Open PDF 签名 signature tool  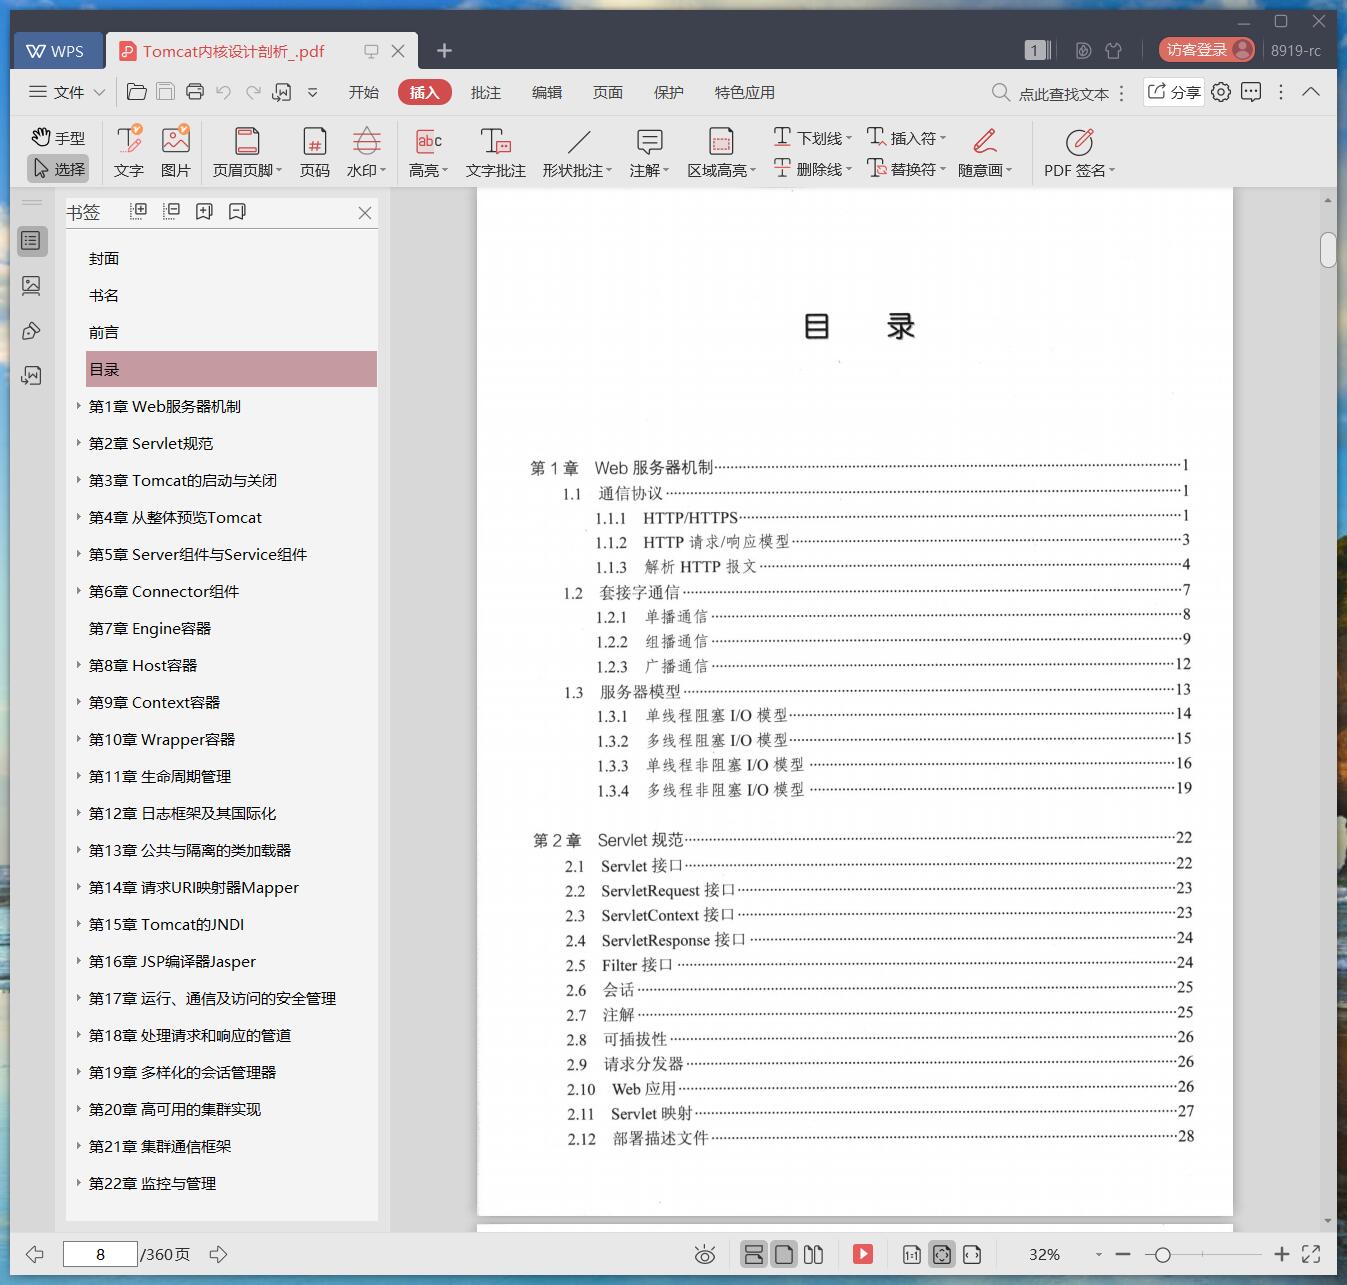[1079, 152]
